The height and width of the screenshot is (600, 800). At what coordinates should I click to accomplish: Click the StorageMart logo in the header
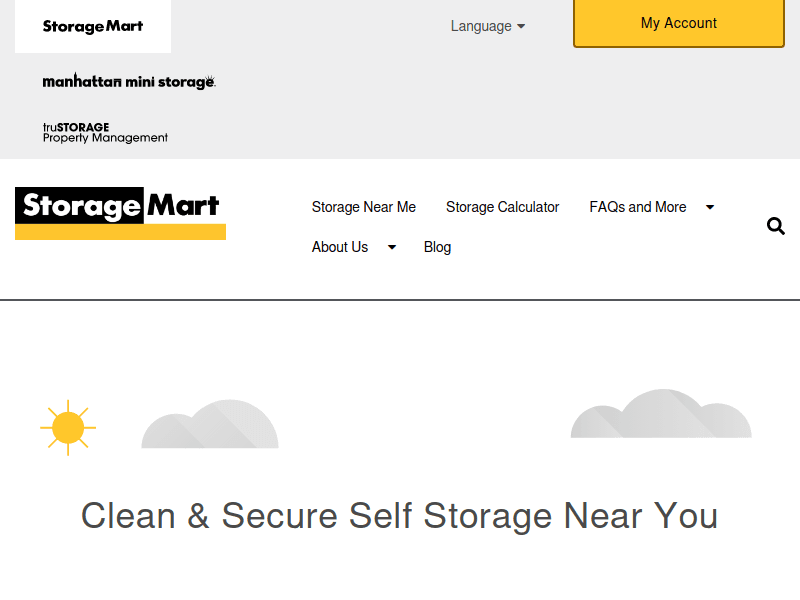click(x=119, y=207)
